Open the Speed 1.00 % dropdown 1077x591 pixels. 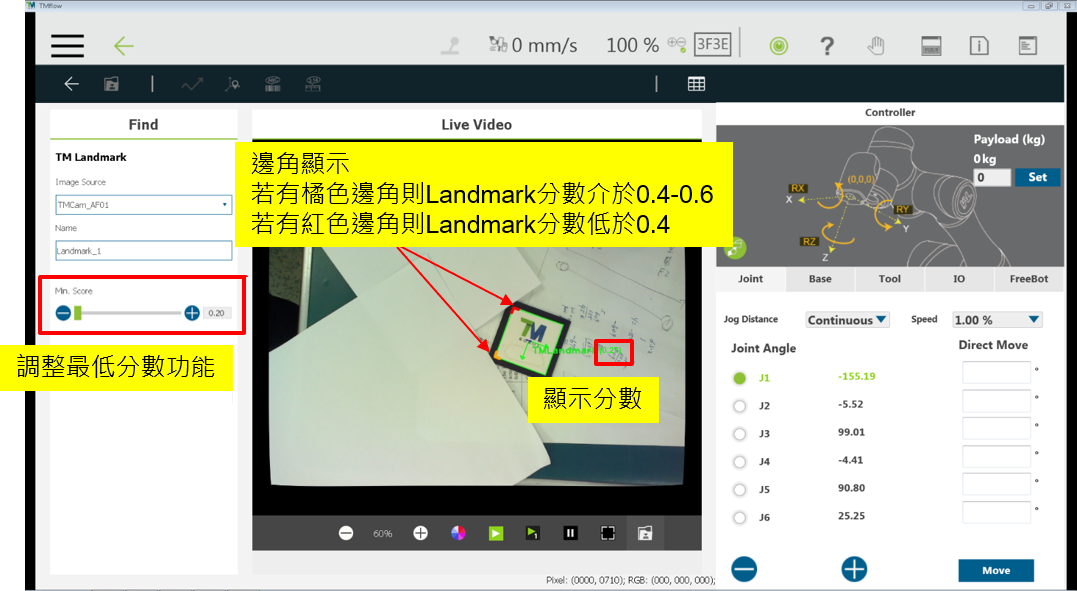click(x=996, y=320)
